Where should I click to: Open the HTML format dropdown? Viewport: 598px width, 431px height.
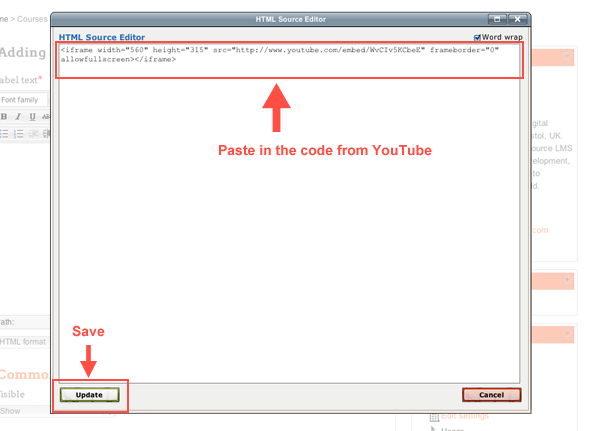tap(25, 342)
